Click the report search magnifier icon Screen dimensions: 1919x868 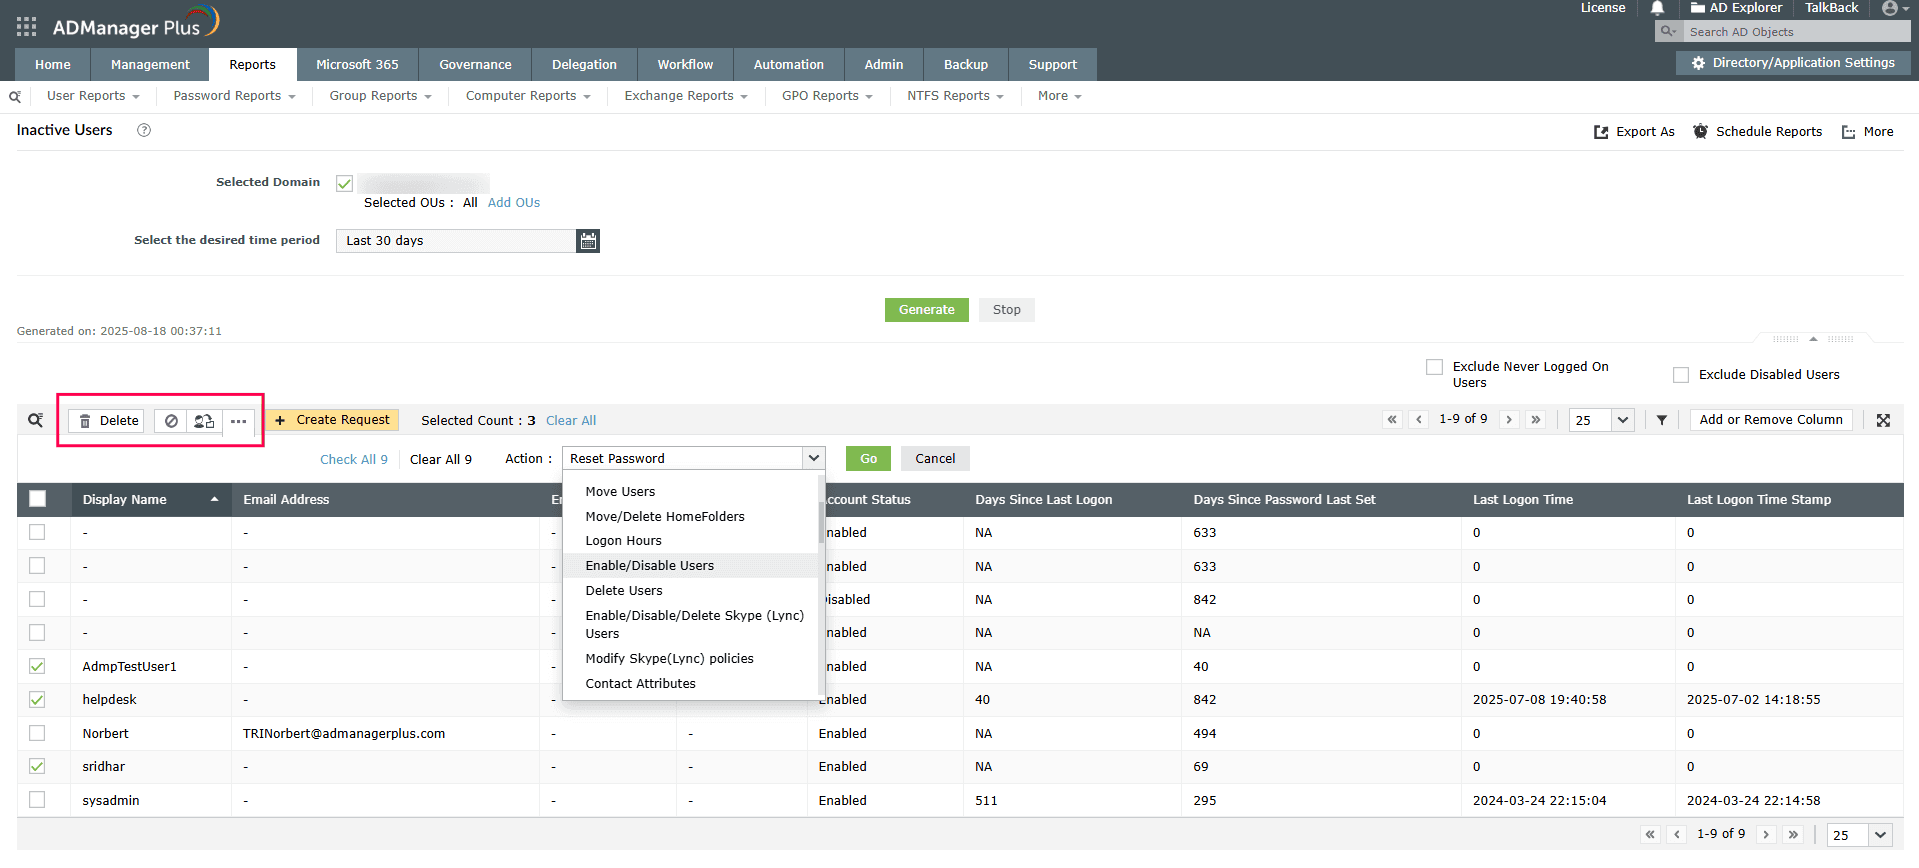(x=15, y=97)
